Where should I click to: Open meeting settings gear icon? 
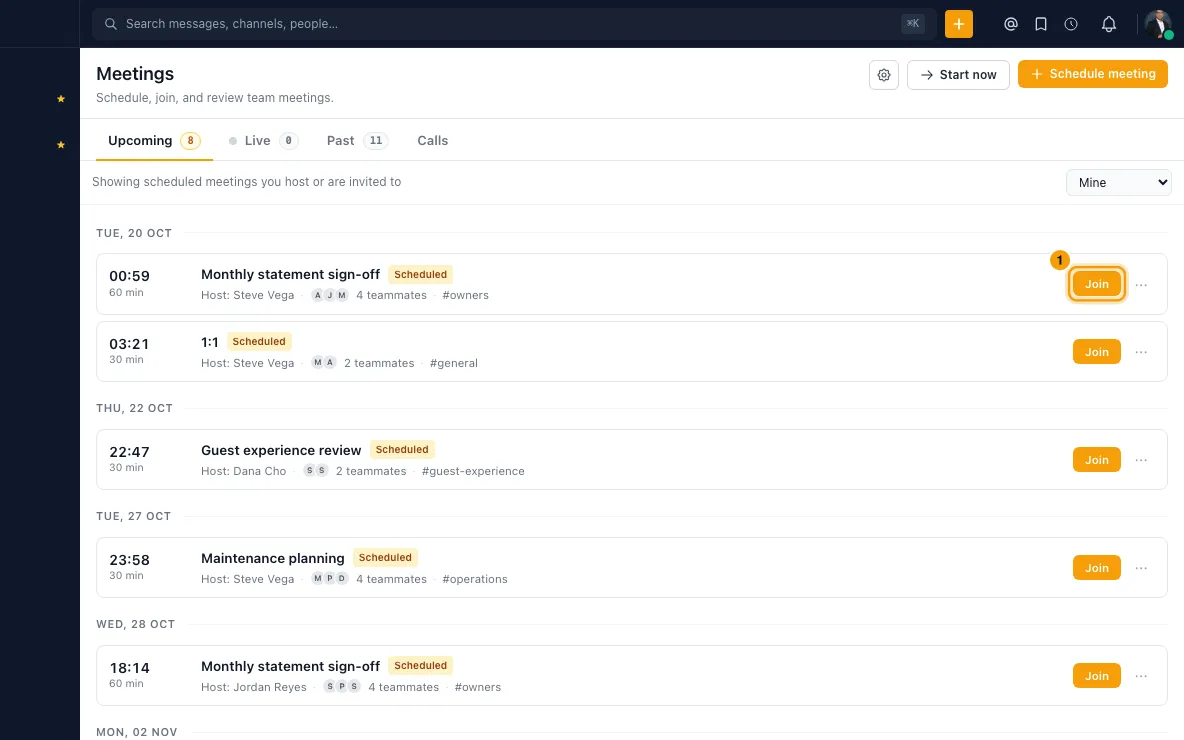click(883, 75)
